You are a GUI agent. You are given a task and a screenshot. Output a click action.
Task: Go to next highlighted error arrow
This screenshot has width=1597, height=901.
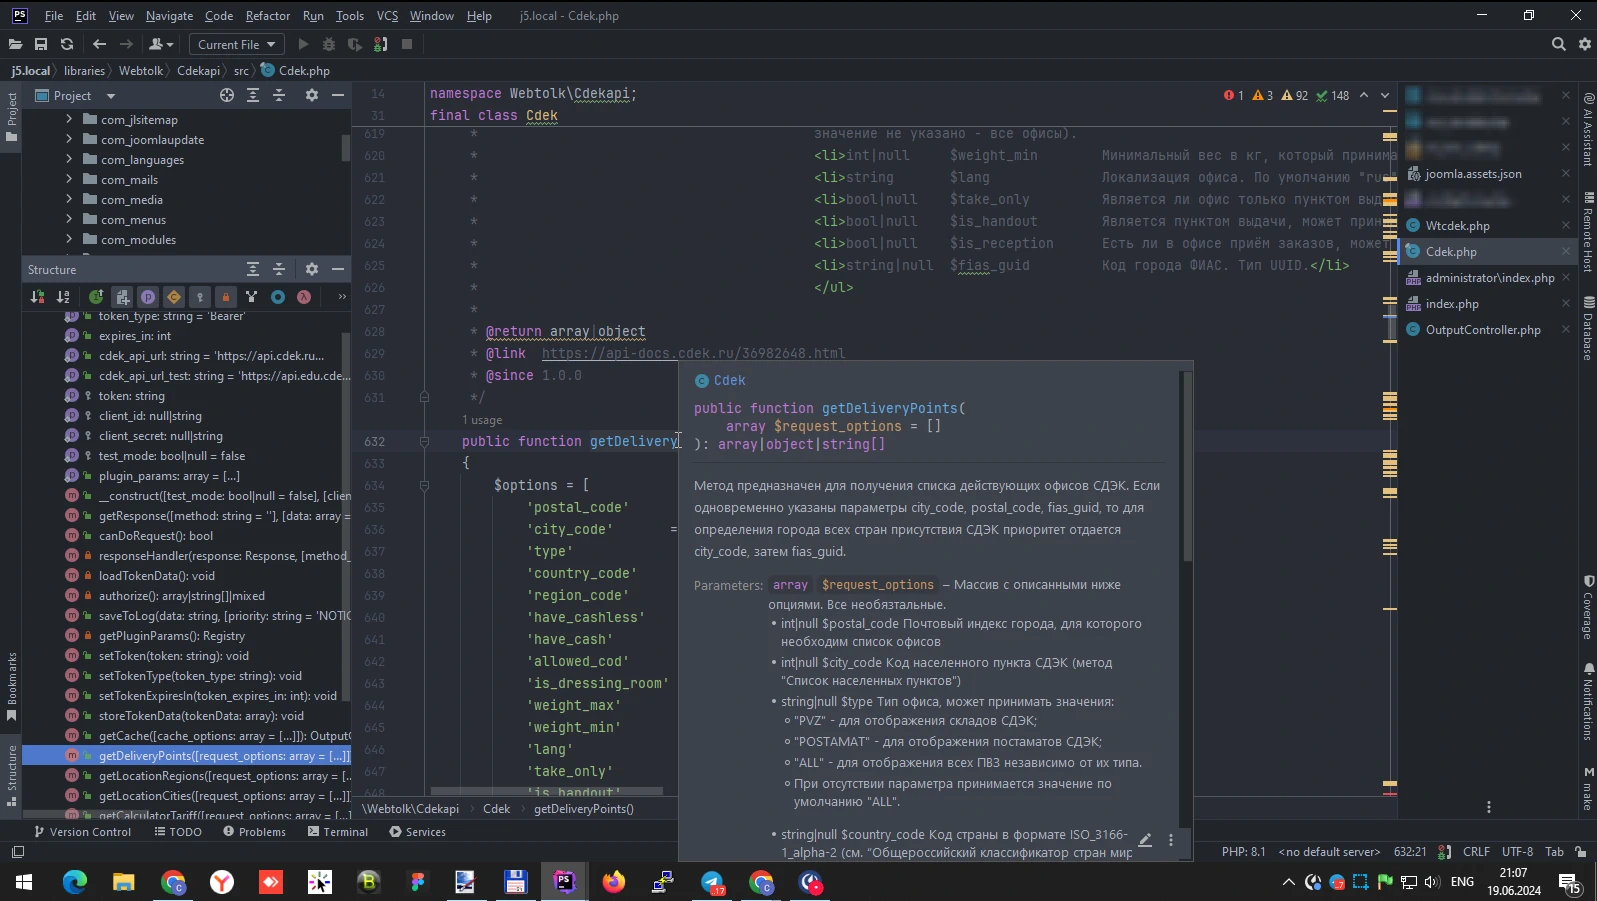click(x=1385, y=95)
